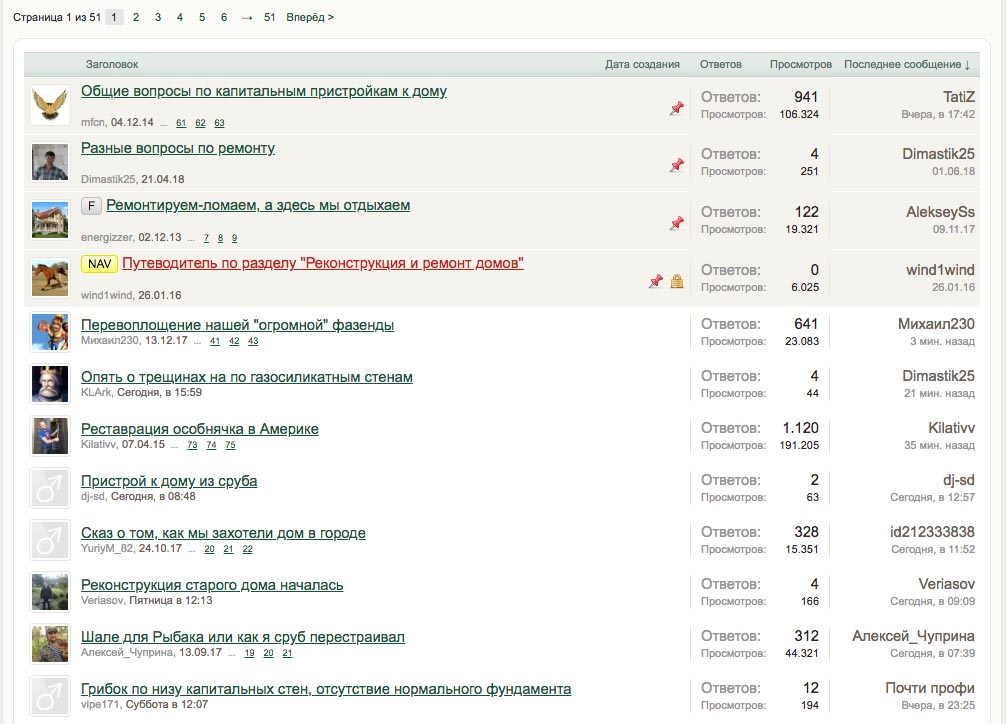Sort threads by 'Просмотров' column

click(800, 64)
